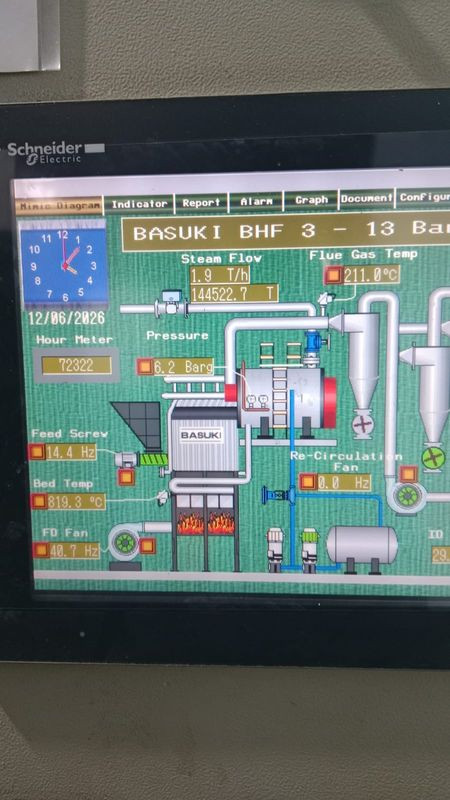The image size is (450, 800).
Task: Select the steam totalizer 144522.7 T field
Action: (234, 293)
